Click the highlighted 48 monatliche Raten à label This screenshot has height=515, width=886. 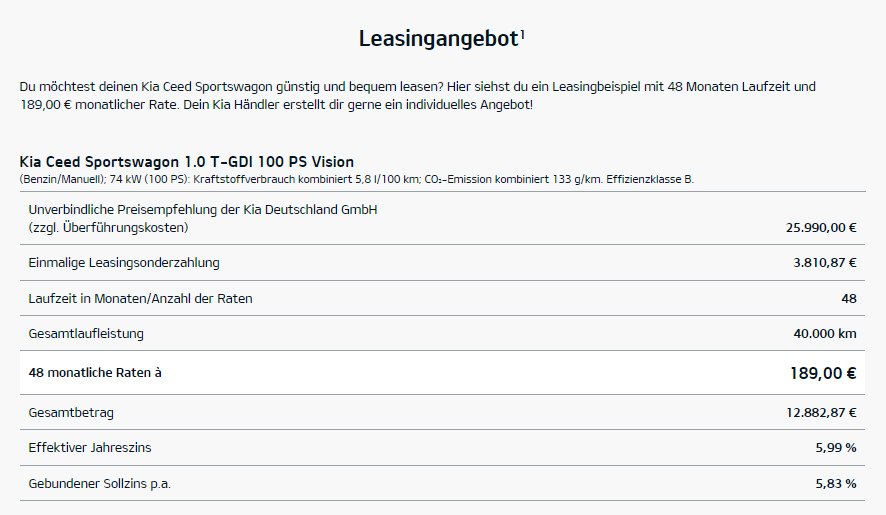[x=95, y=372]
